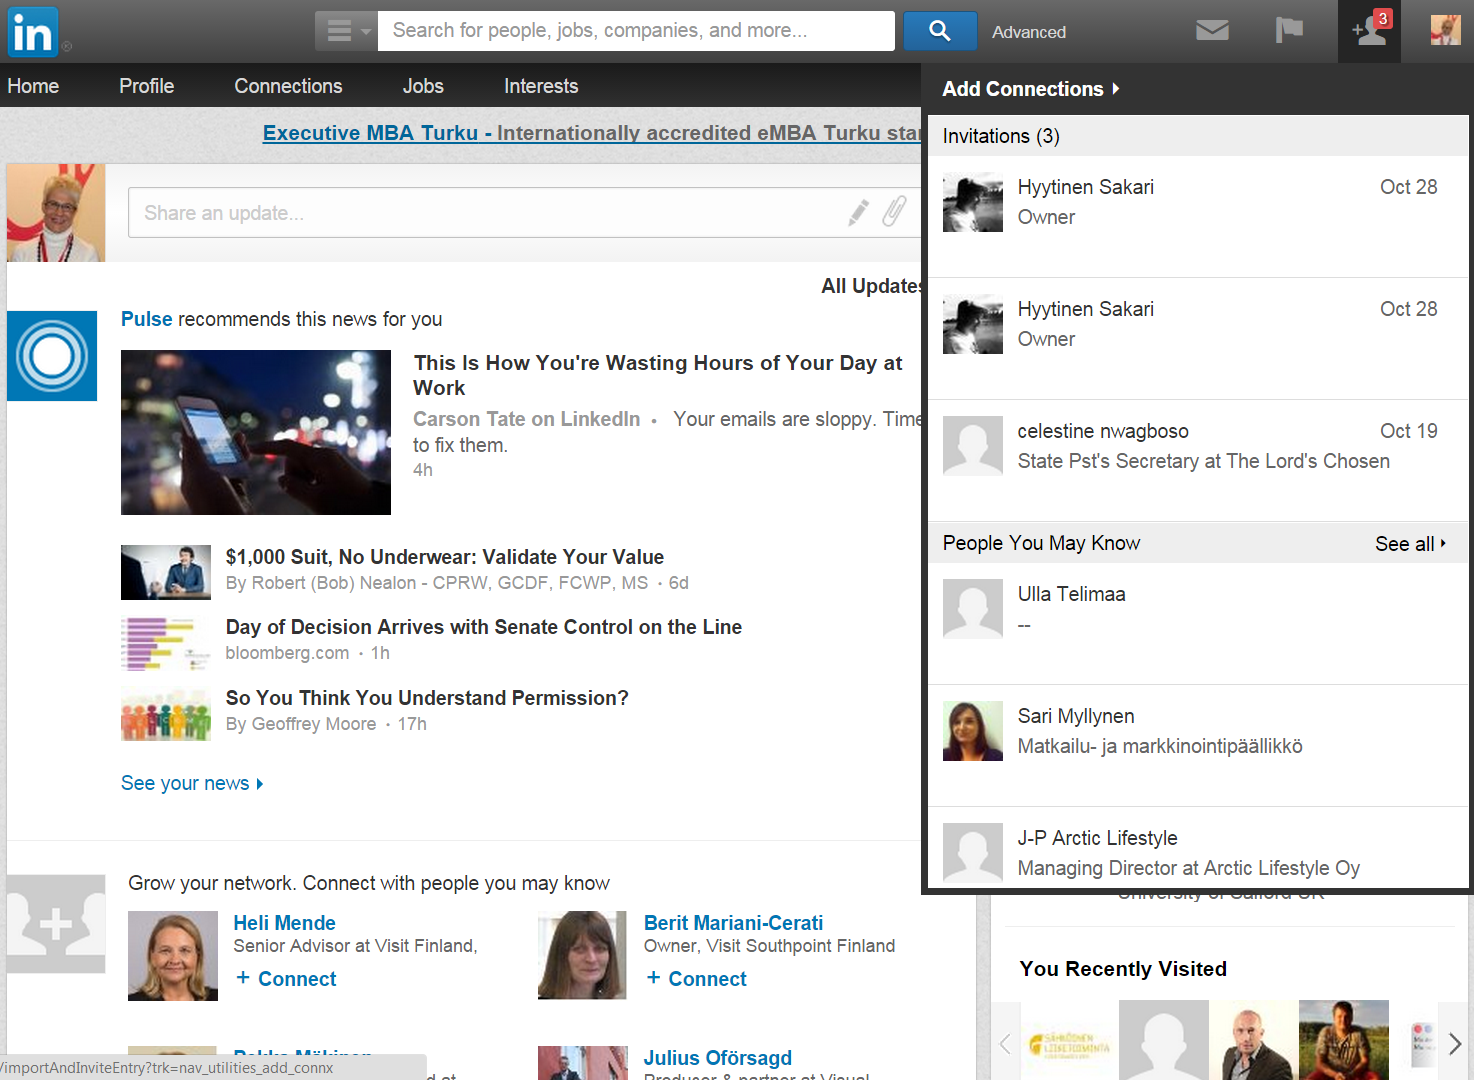Open the phone photo article thumbnail
The height and width of the screenshot is (1080, 1474).
pos(256,432)
